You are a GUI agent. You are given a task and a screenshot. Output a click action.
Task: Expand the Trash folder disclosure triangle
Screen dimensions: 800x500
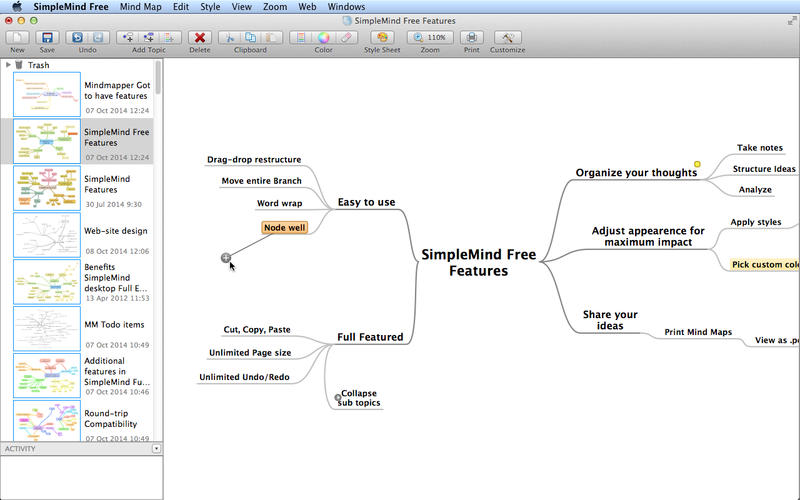pos(8,64)
